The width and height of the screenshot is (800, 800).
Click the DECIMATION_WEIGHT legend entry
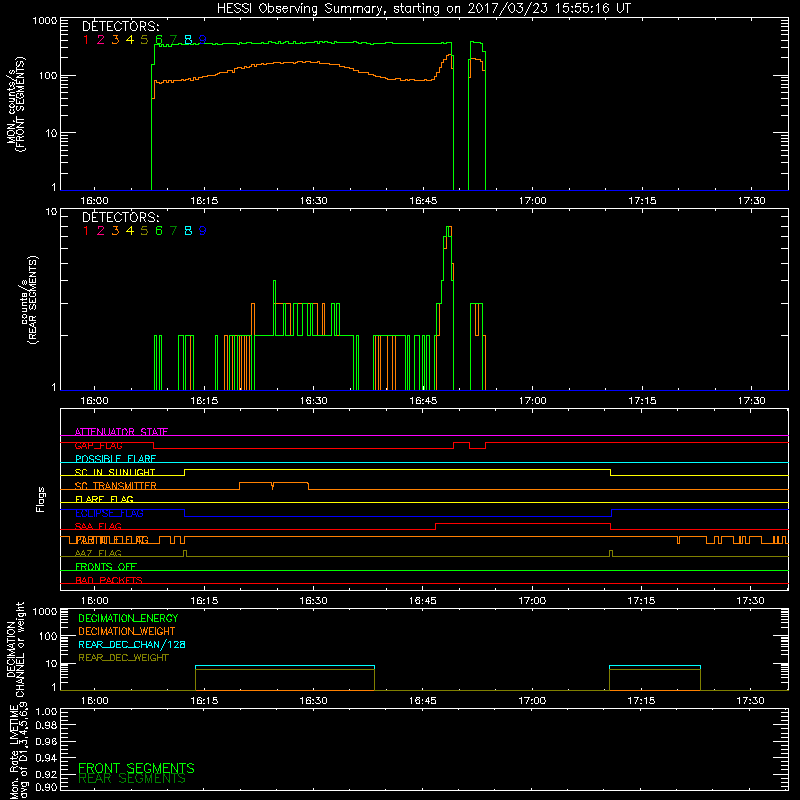(x=127, y=632)
